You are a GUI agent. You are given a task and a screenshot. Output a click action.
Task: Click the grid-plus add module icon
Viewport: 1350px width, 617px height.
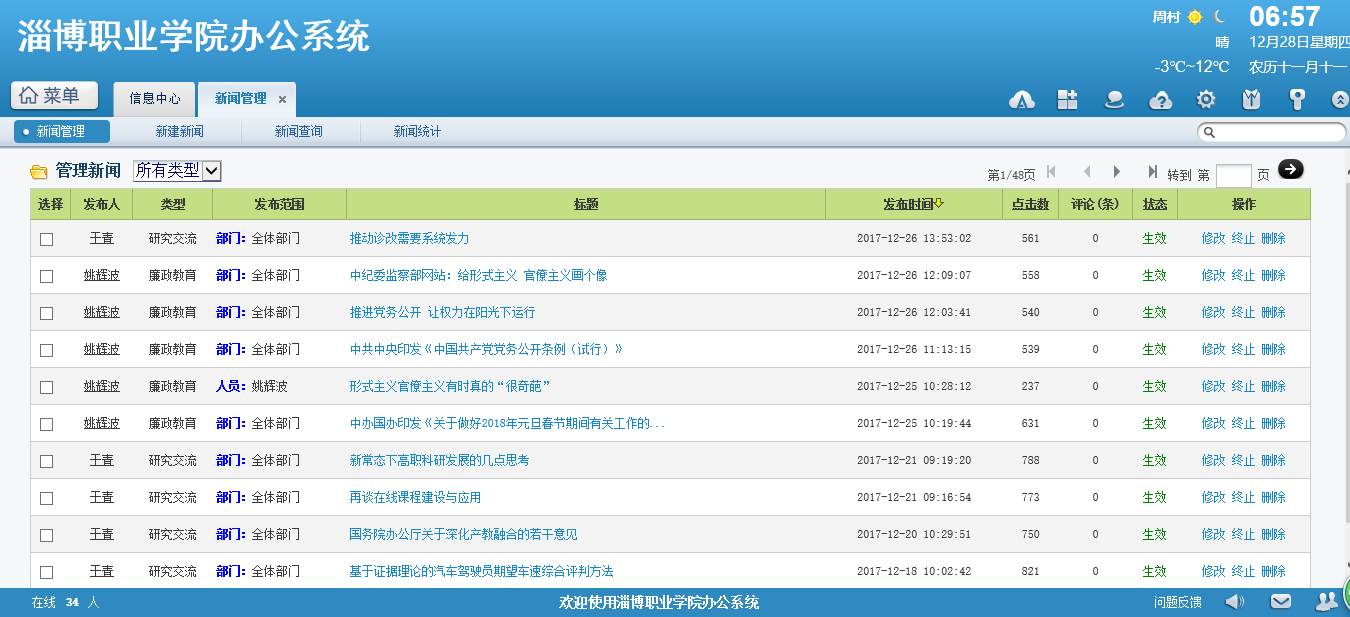tap(1068, 99)
